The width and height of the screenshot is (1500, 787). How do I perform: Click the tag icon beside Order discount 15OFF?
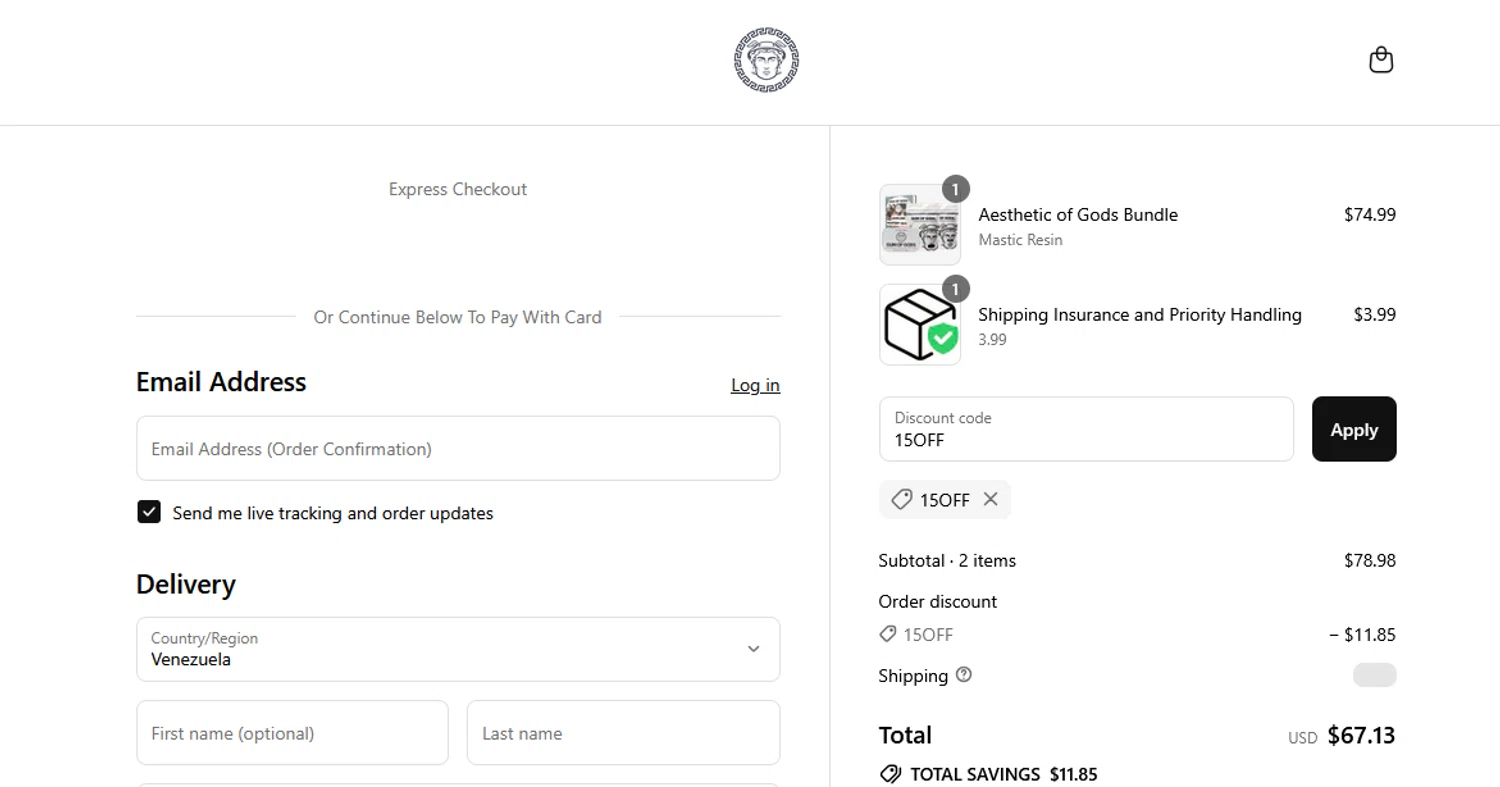point(887,634)
